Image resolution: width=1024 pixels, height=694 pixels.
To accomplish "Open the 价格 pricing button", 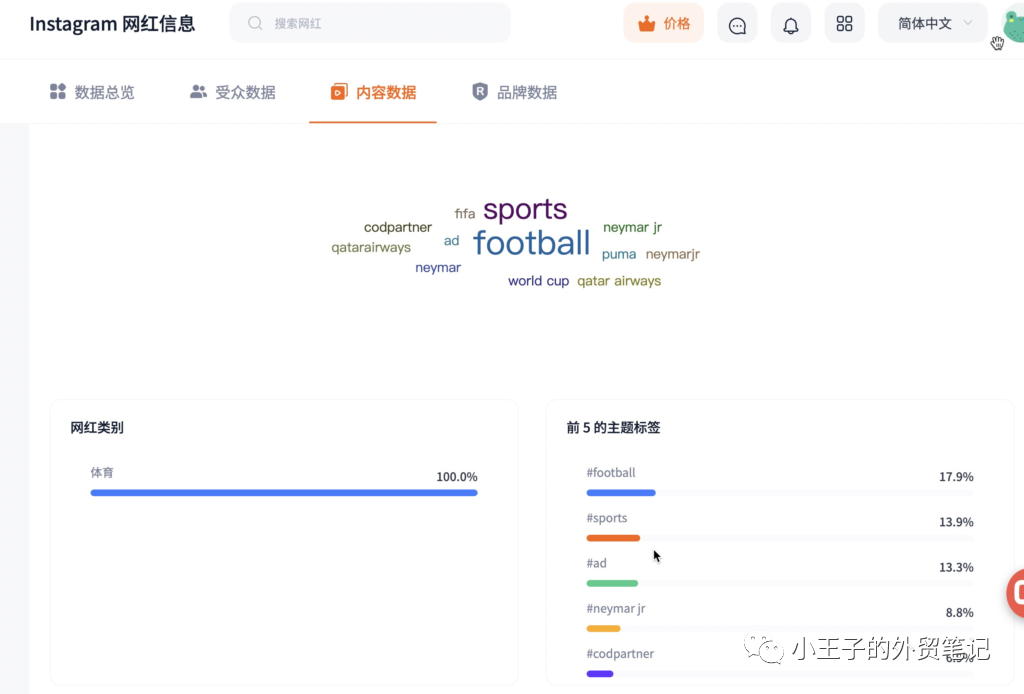I will coord(664,24).
